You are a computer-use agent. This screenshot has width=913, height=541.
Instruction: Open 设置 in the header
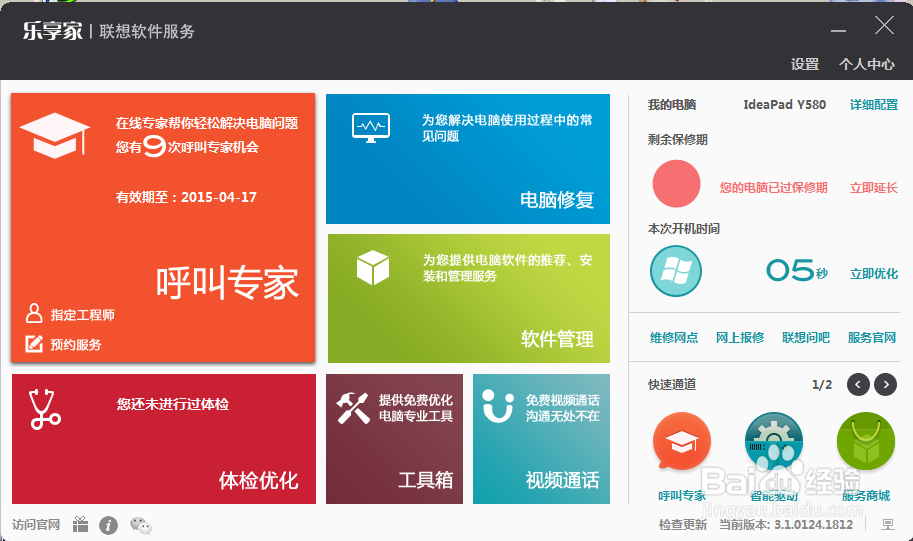(805, 64)
